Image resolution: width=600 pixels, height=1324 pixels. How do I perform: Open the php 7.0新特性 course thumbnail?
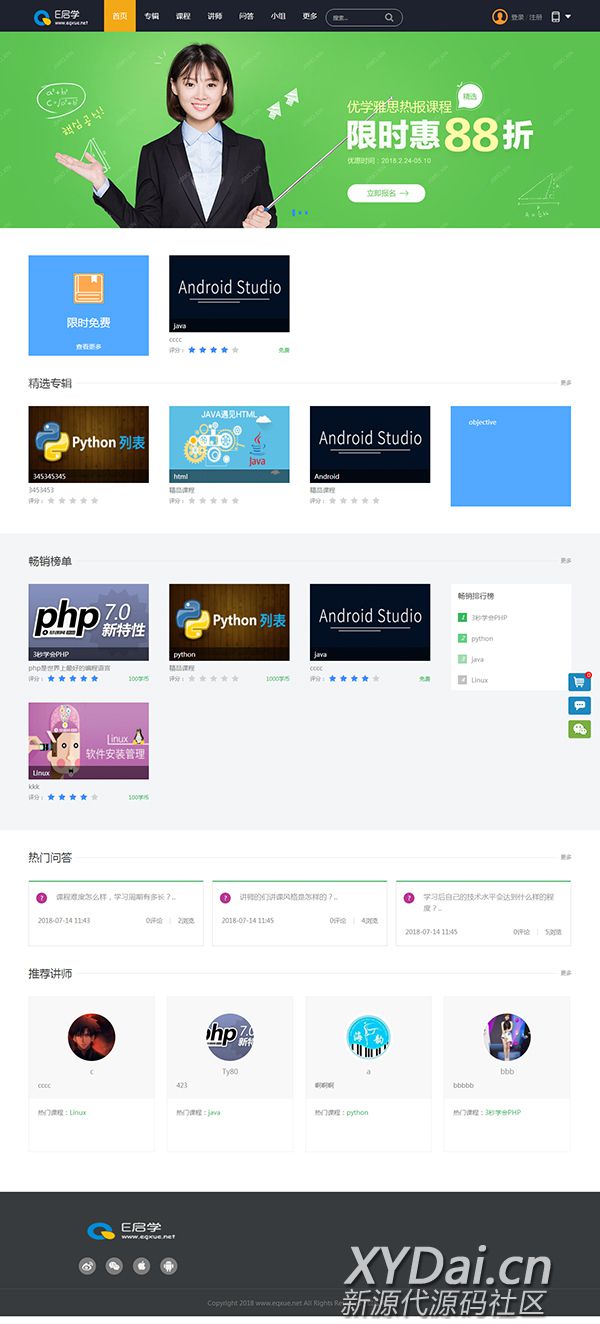(x=88, y=622)
